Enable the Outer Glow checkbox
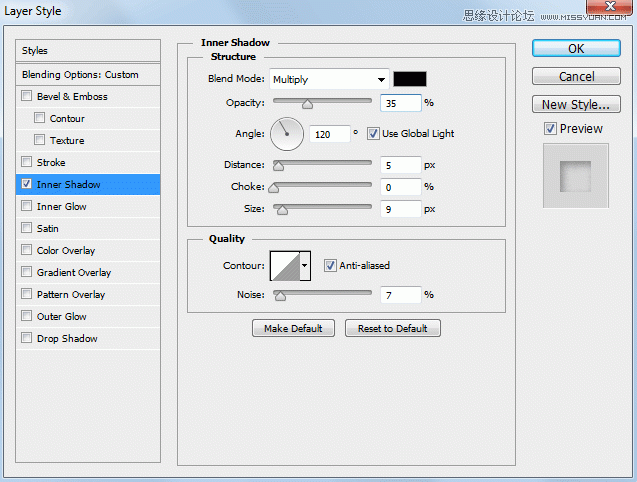This screenshot has height=482, width=637. [26, 315]
